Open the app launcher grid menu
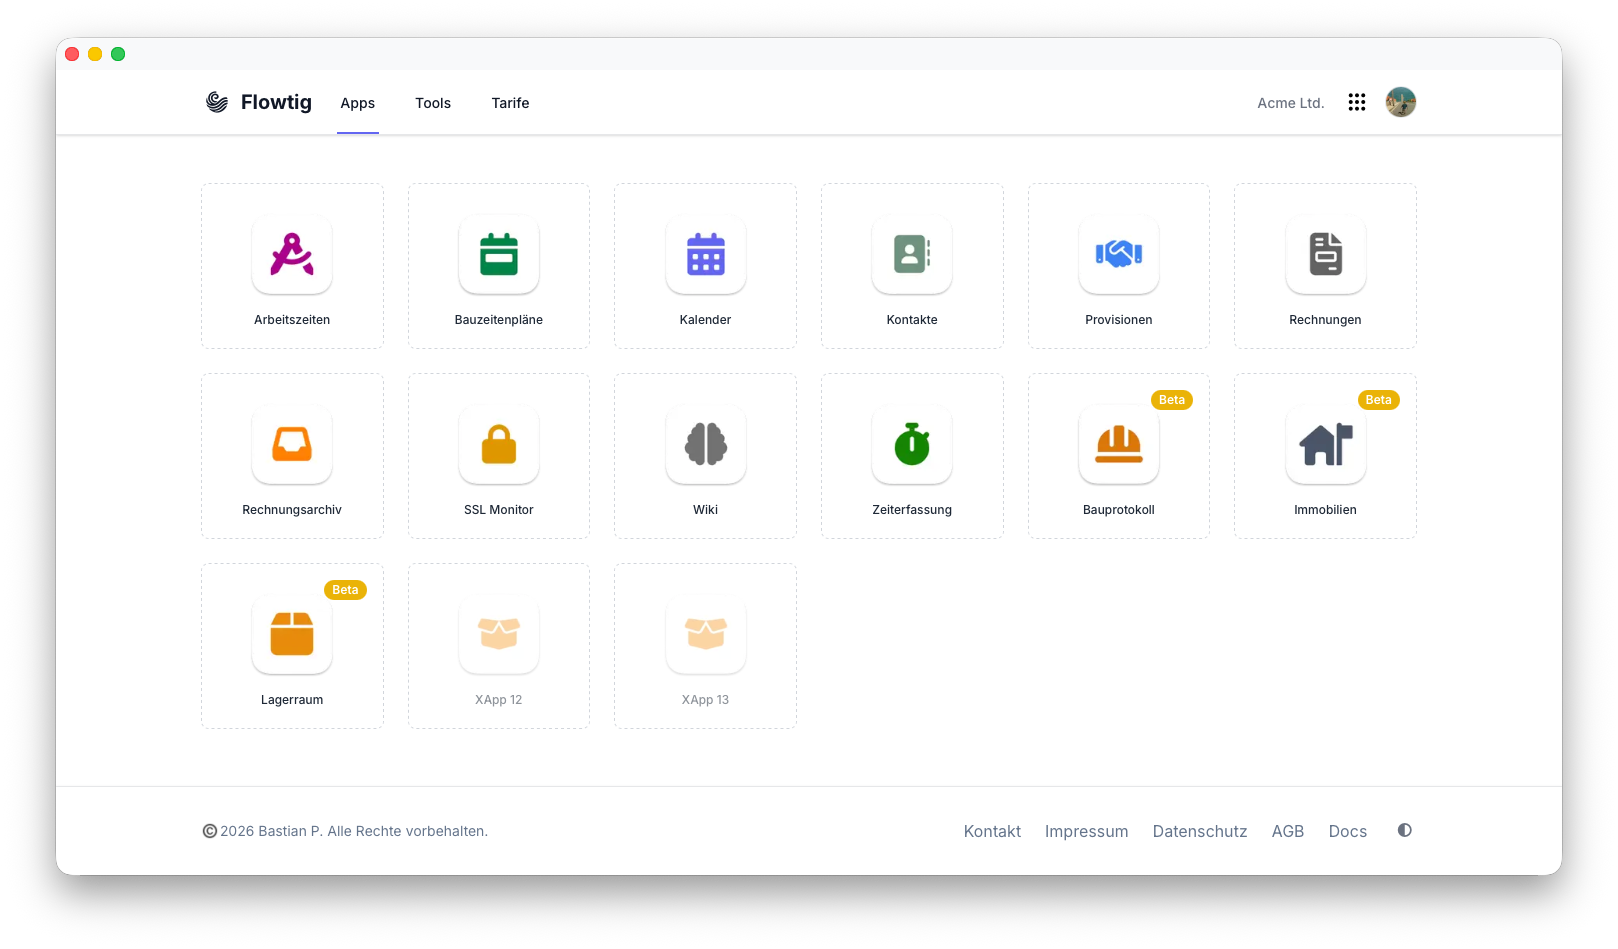This screenshot has height=949, width=1618. coord(1356,101)
